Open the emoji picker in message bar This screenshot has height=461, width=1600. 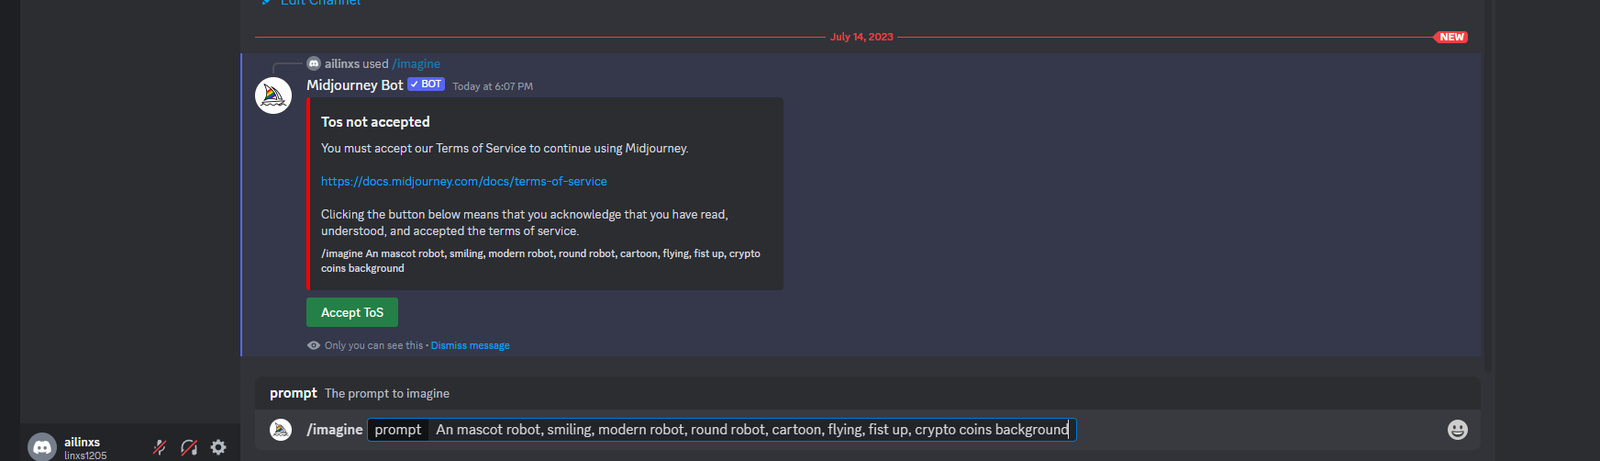click(1457, 430)
